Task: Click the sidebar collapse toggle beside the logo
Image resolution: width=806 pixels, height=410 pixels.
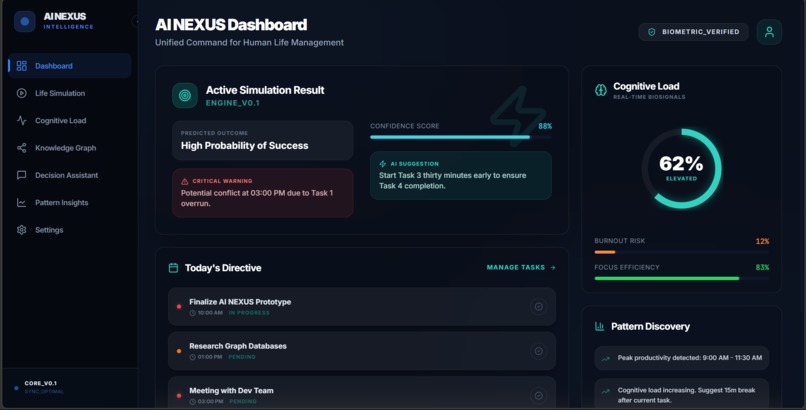Action: tap(135, 22)
